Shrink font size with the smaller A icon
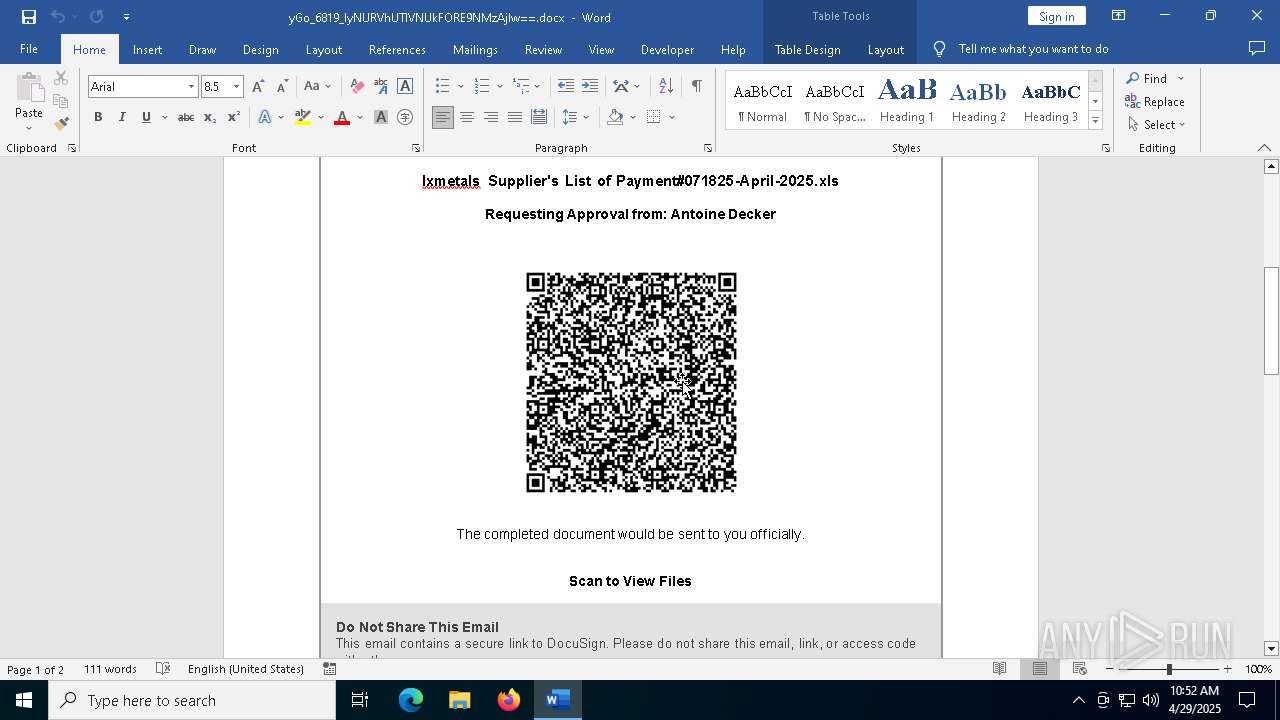 (282, 87)
